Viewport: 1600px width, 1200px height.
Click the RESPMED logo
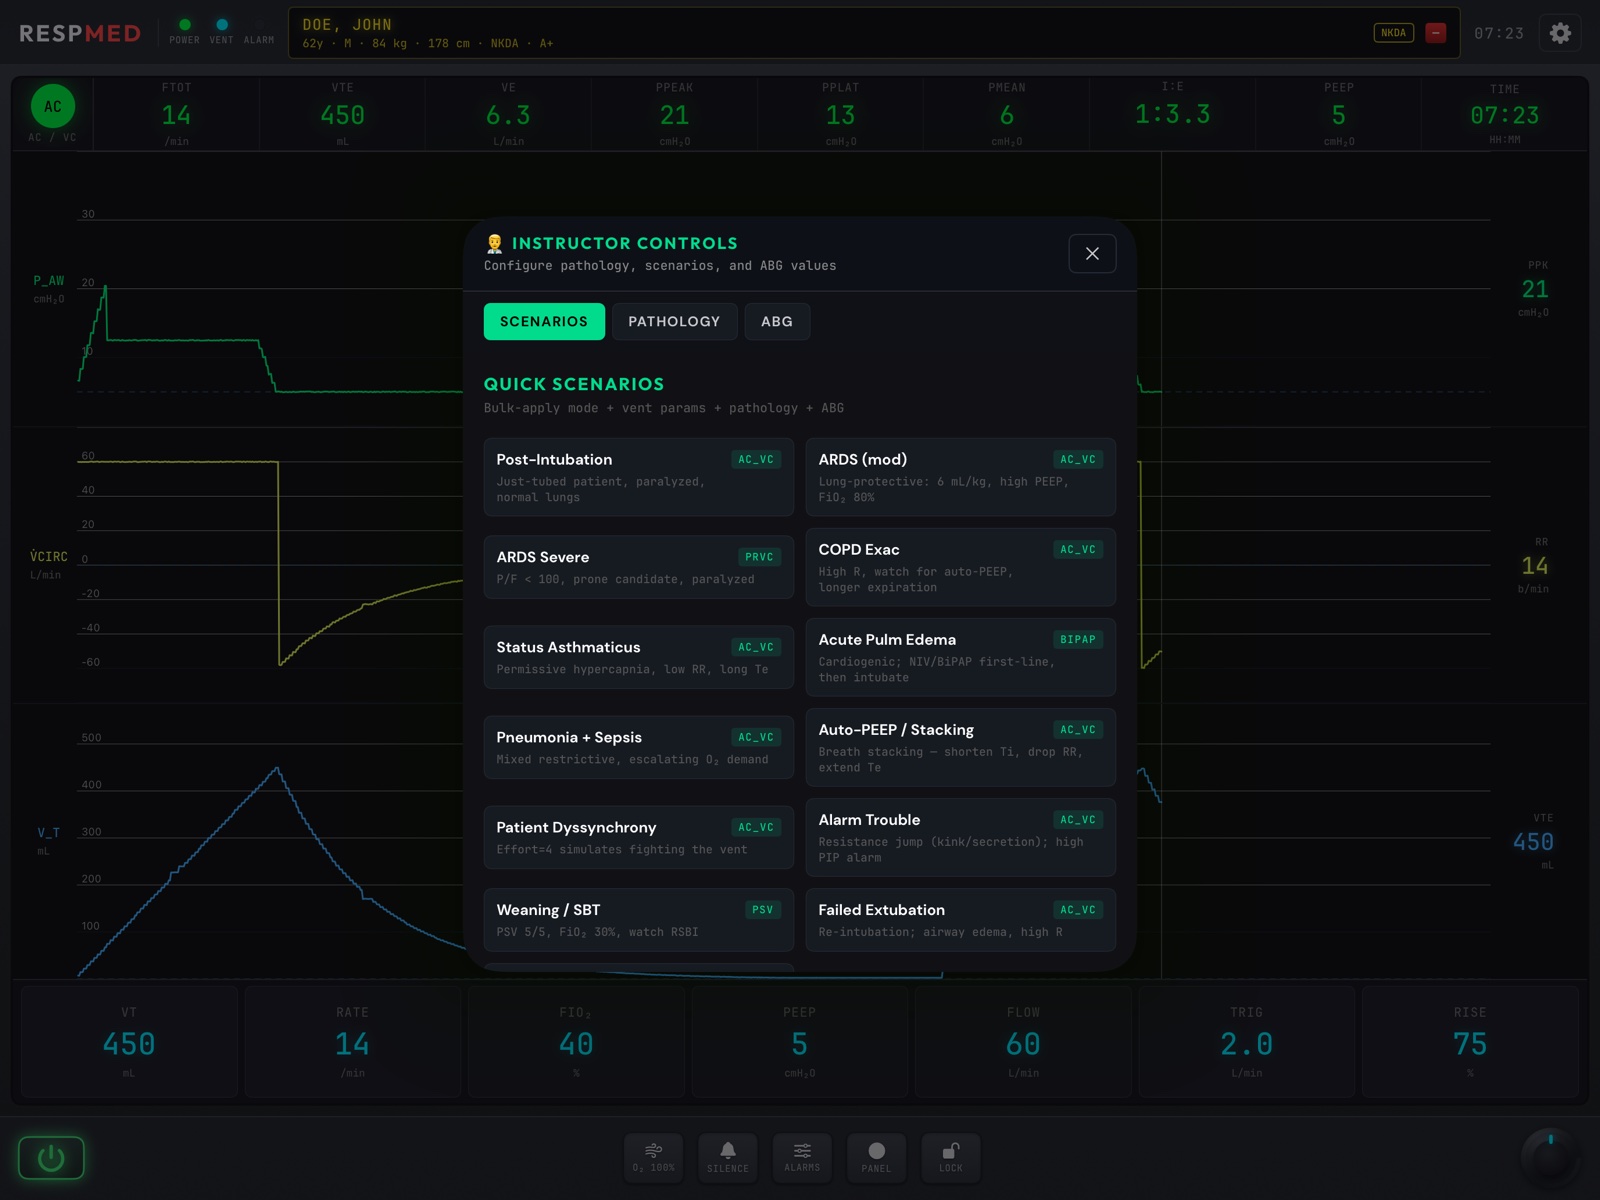80,33
